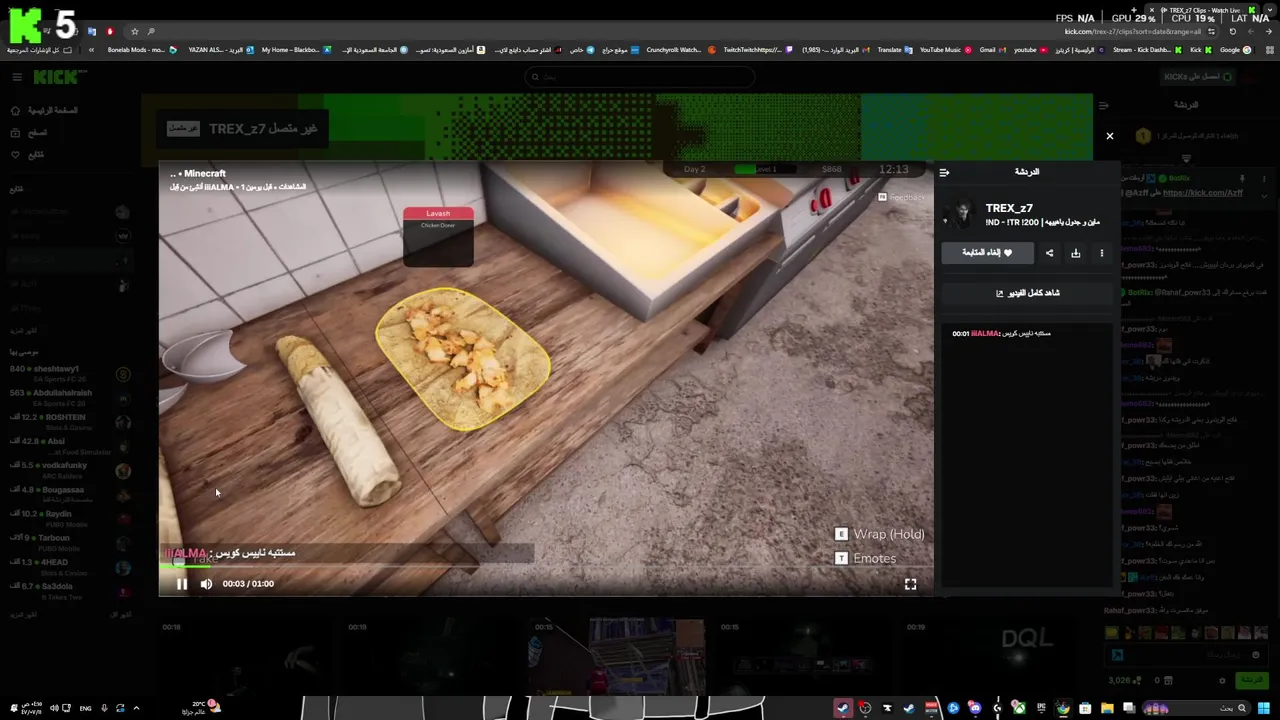Expand the bookmarks overflow chevron

[x=91, y=50]
